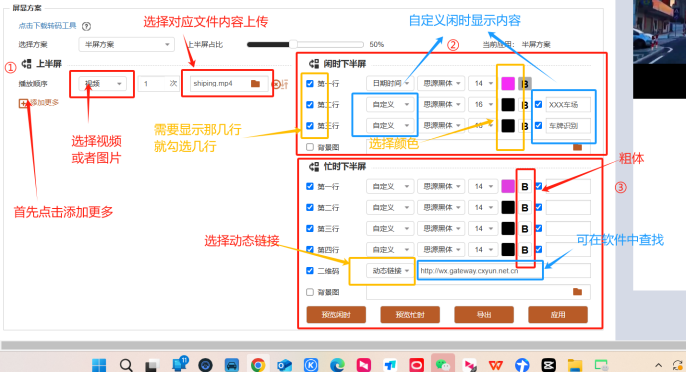686x373 pixels.
Task: Pick black color swatch in 闲时 第二行
Action: point(508,105)
